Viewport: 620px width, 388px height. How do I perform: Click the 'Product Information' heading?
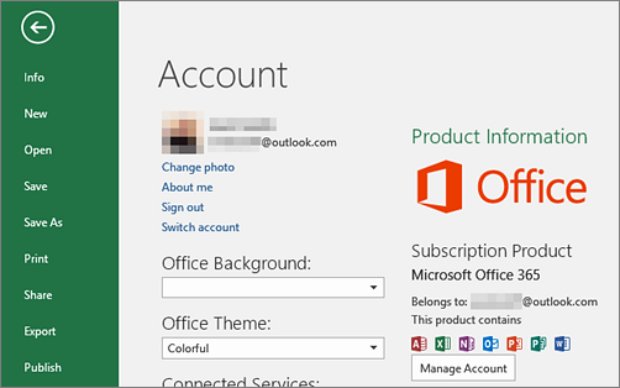pyautogui.click(x=499, y=137)
